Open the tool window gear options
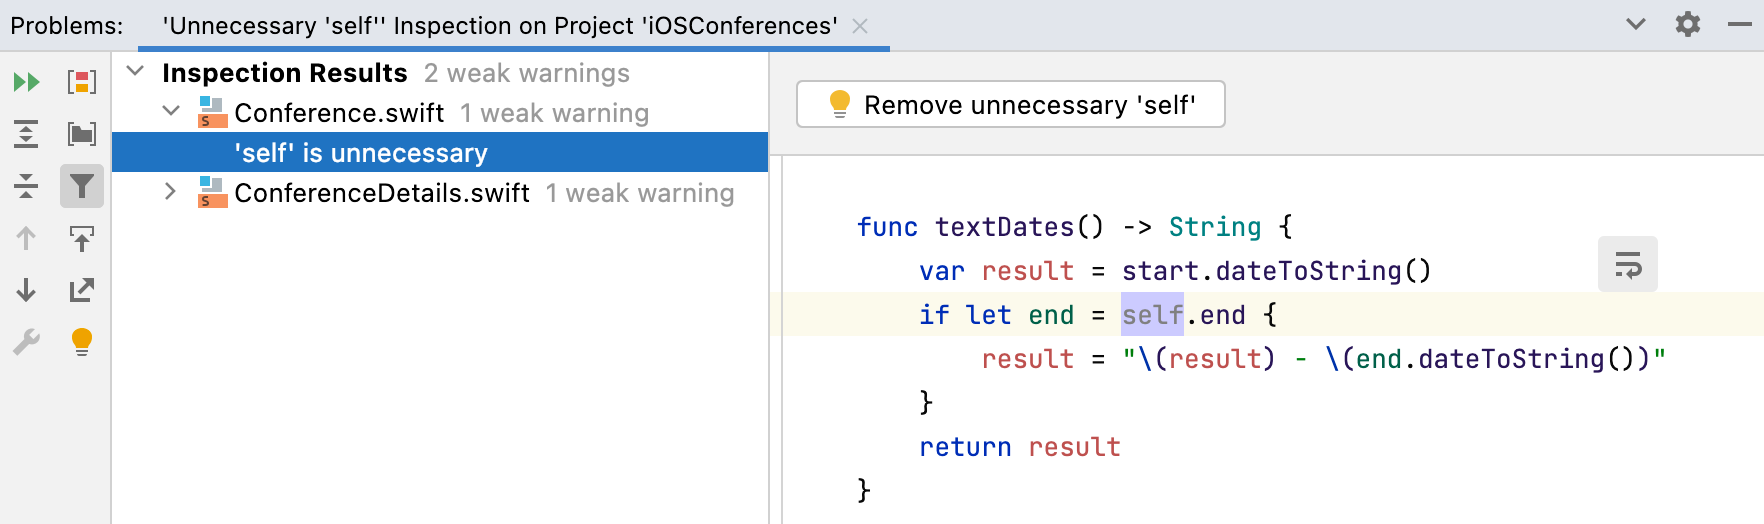The width and height of the screenshot is (1764, 524). pyautogui.click(x=1688, y=24)
